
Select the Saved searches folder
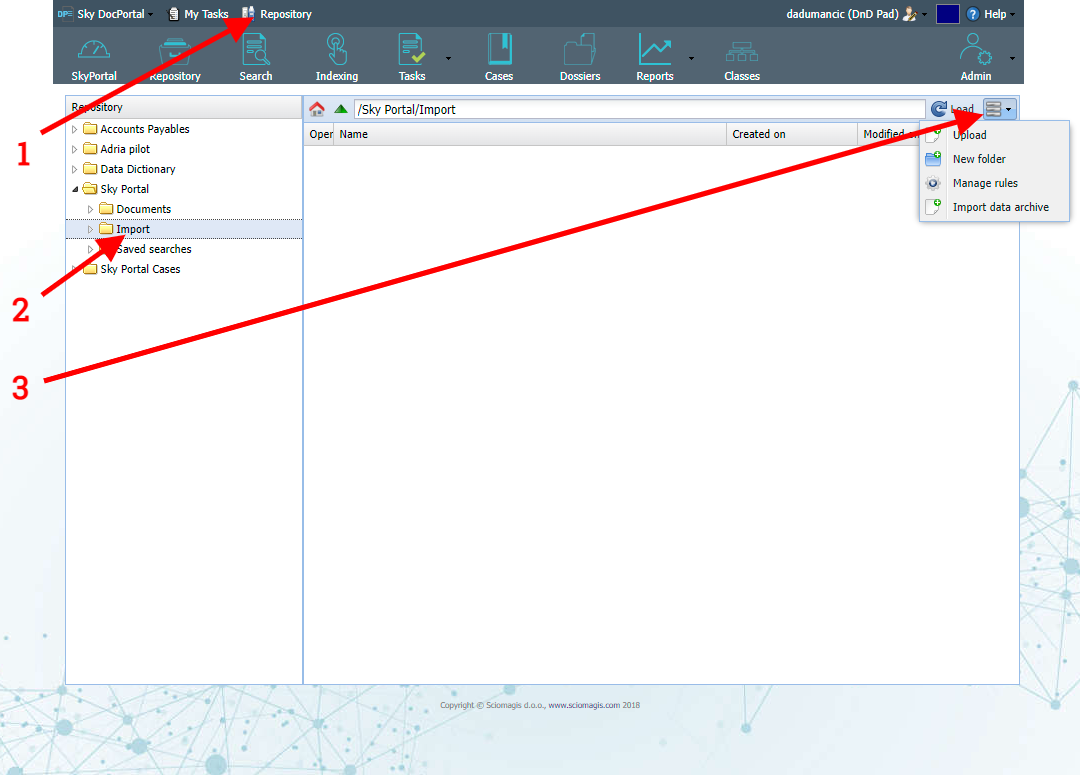point(154,249)
